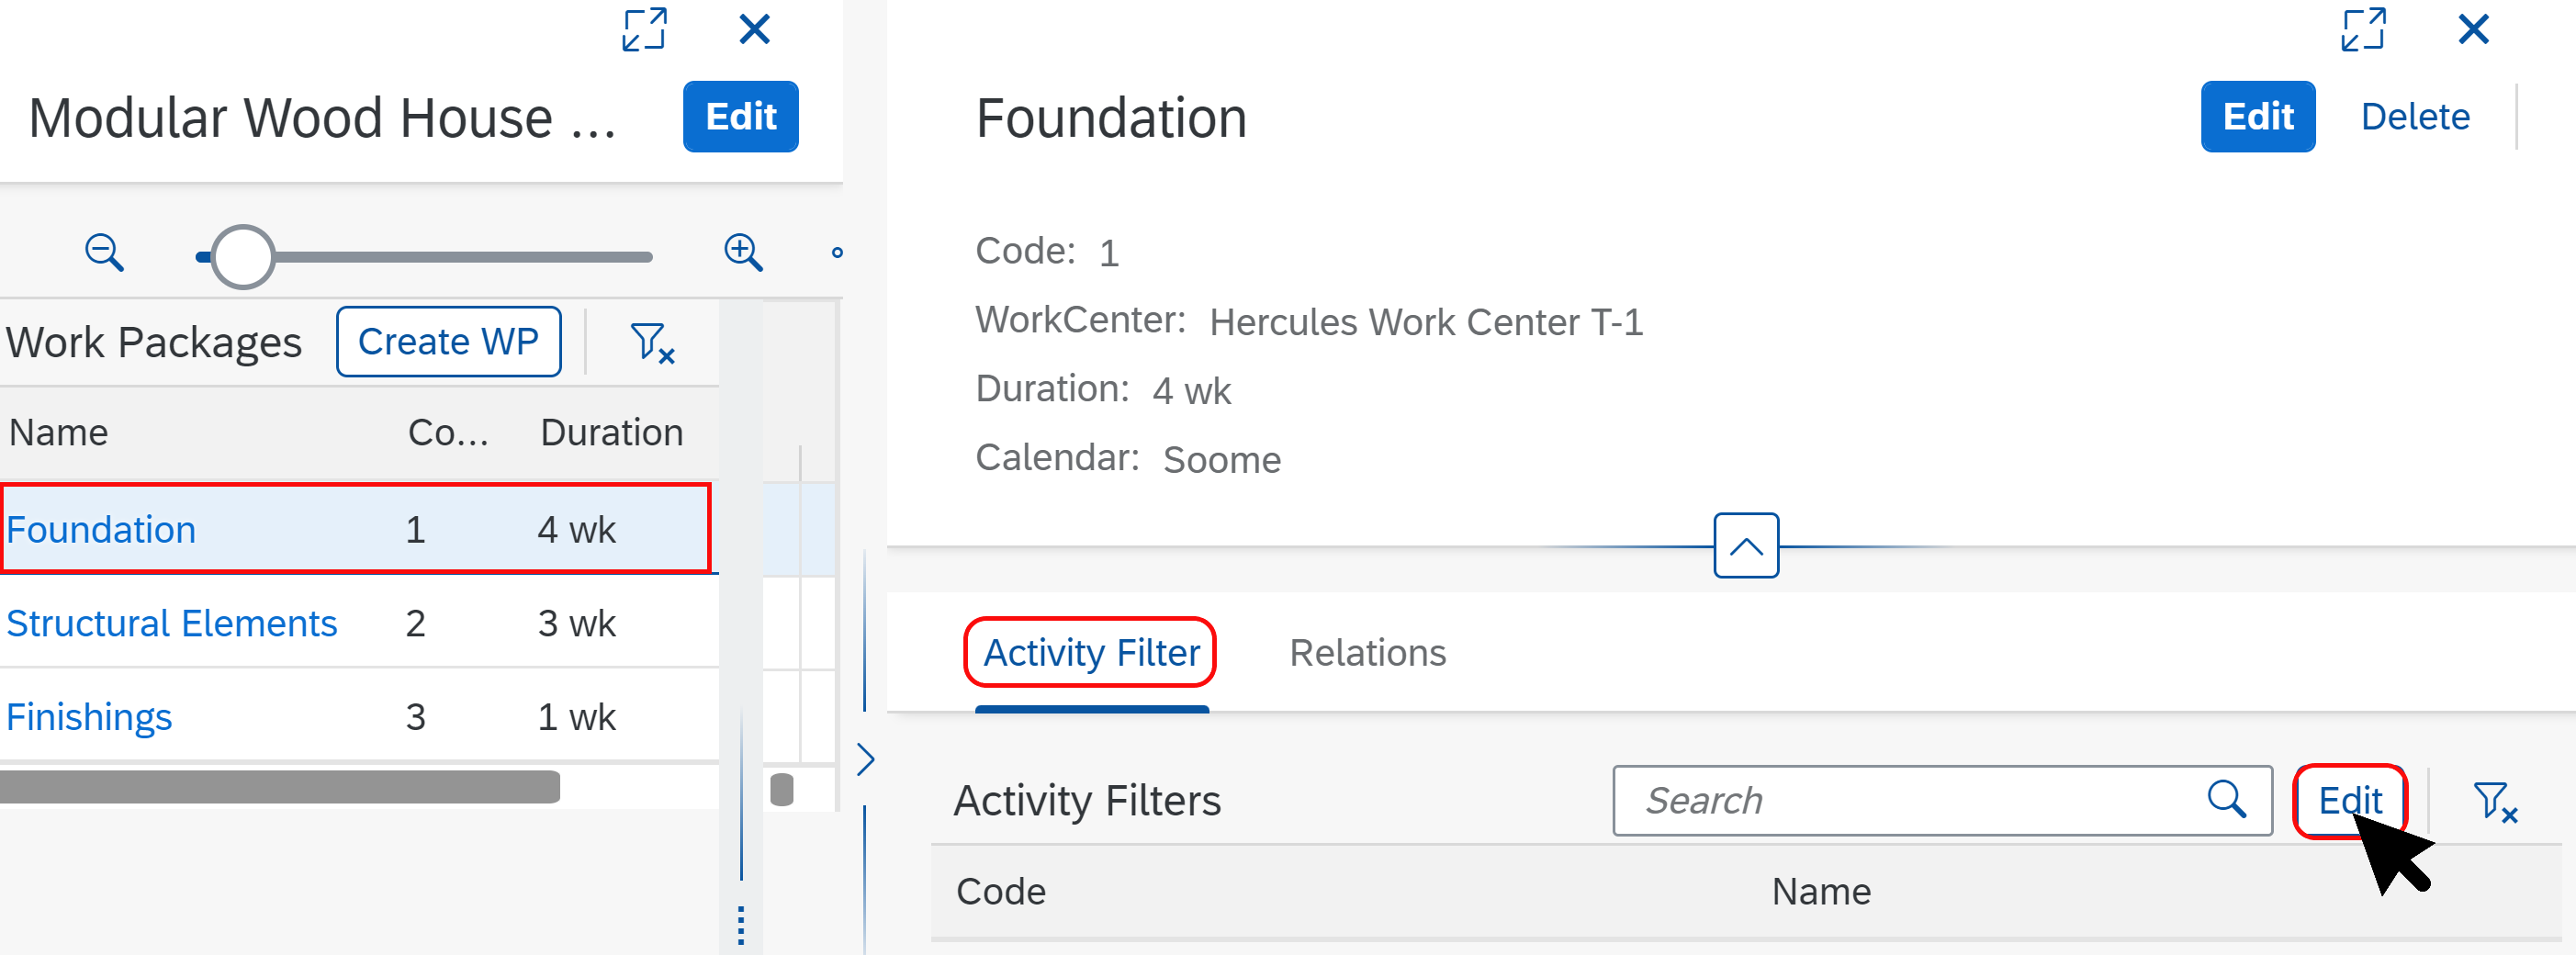Switch to the Activity Filter tab
Screen dimensions: 2576x955
pos(1090,653)
